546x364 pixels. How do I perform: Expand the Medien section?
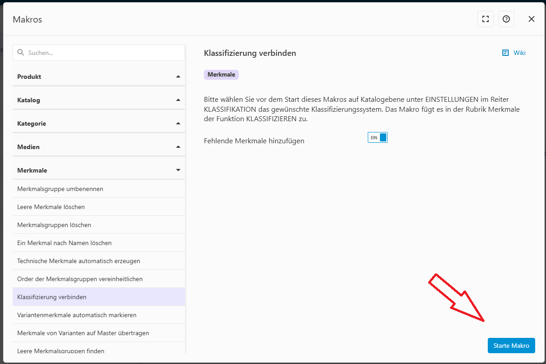(99, 147)
